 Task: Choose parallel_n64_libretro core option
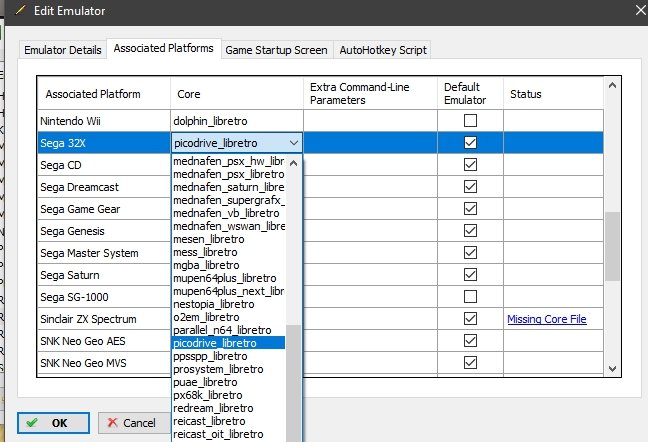229,330
